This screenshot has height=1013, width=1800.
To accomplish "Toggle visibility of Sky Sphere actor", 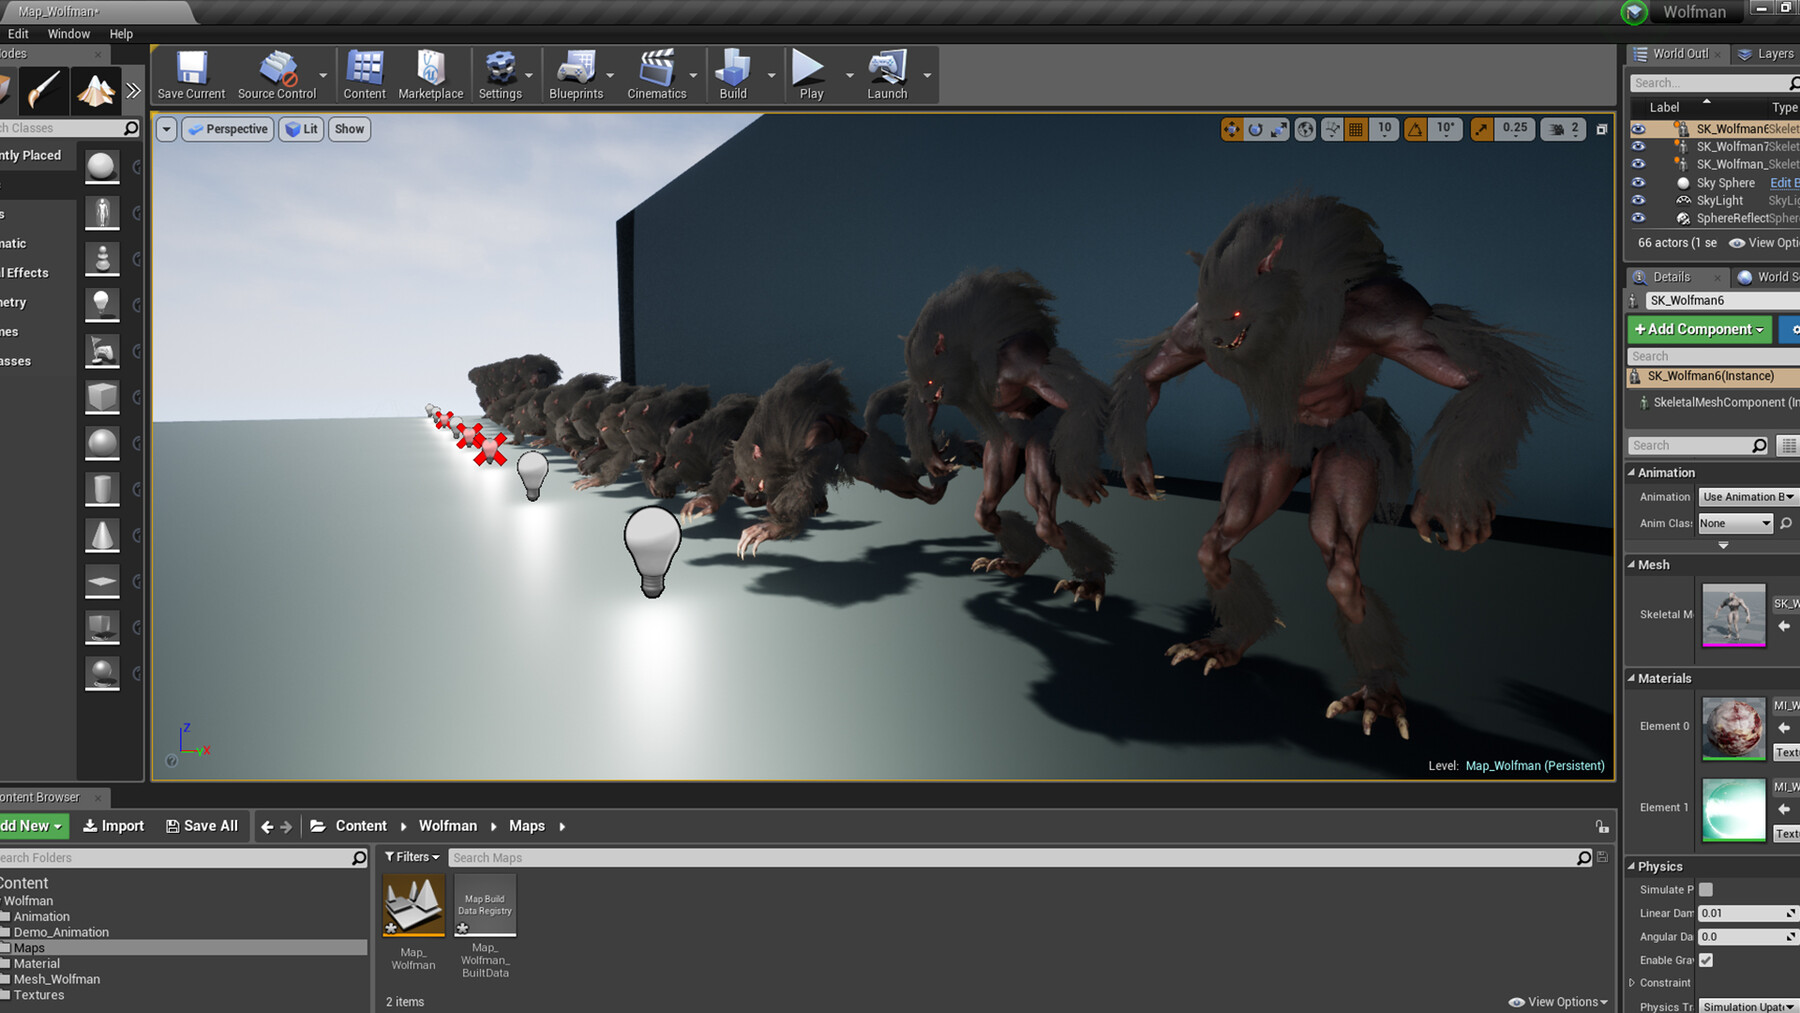I will [x=1638, y=182].
